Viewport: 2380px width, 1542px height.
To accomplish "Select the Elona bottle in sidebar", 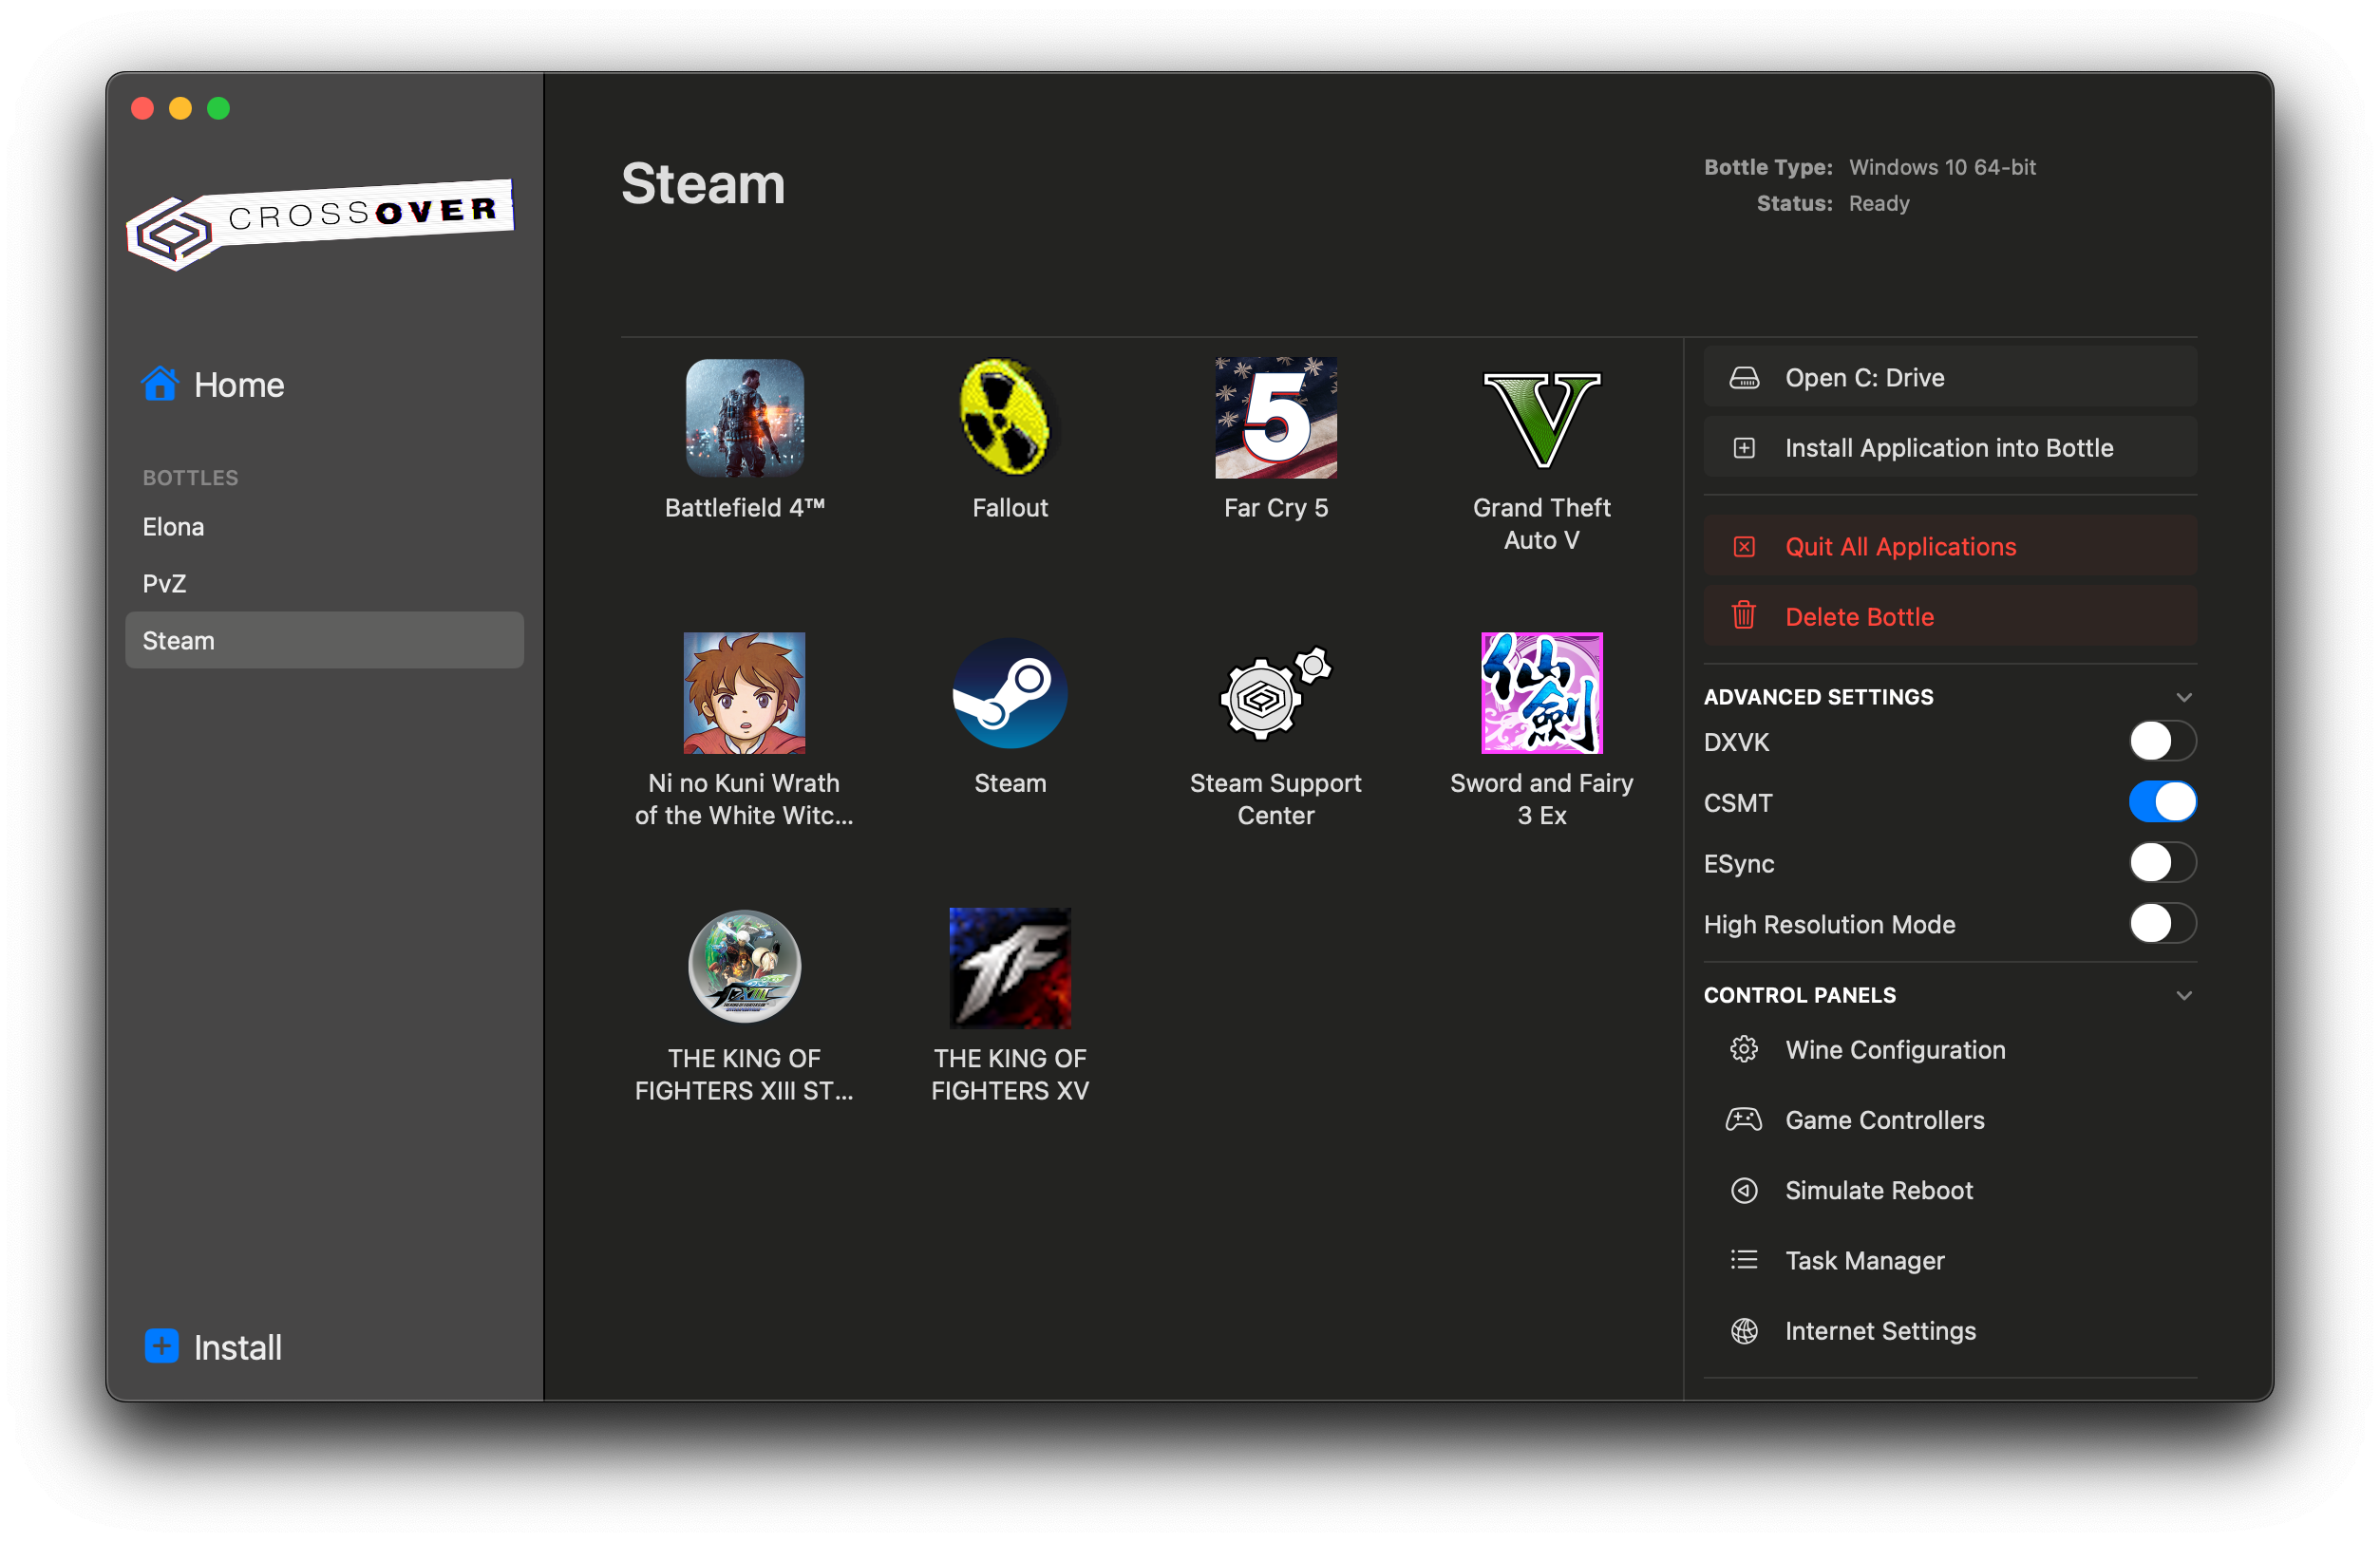I will pos(173,527).
